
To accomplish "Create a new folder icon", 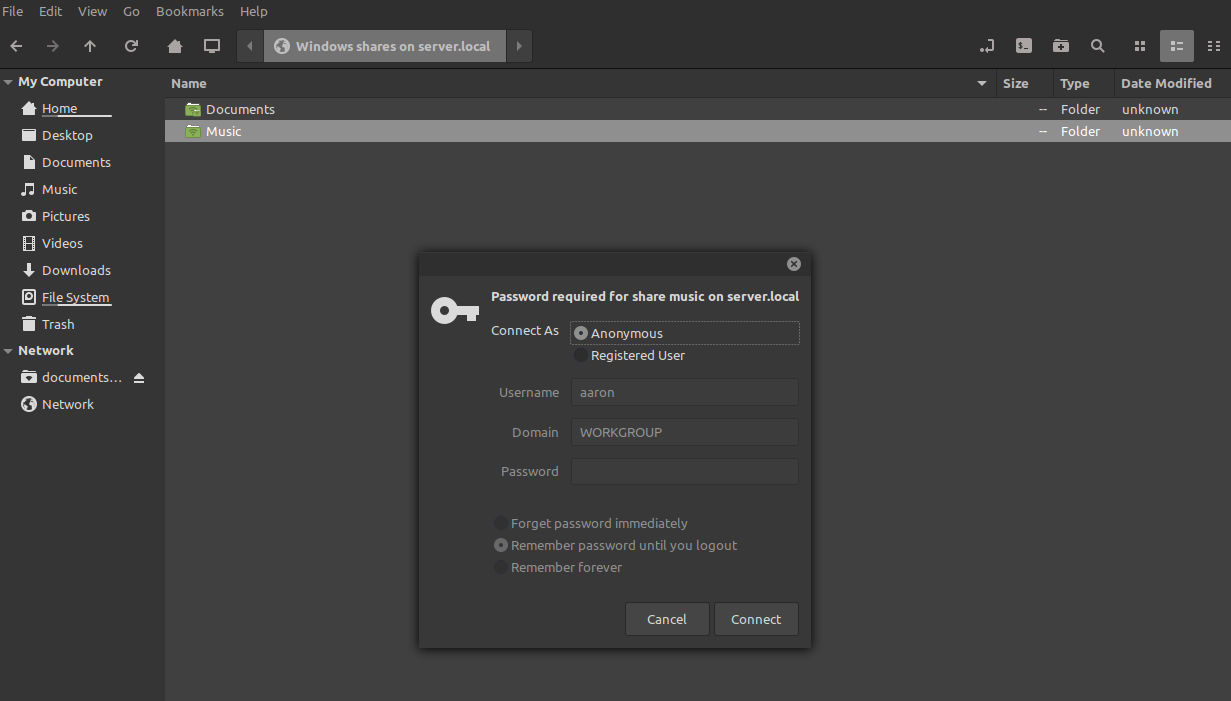I will pos(1061,46).
